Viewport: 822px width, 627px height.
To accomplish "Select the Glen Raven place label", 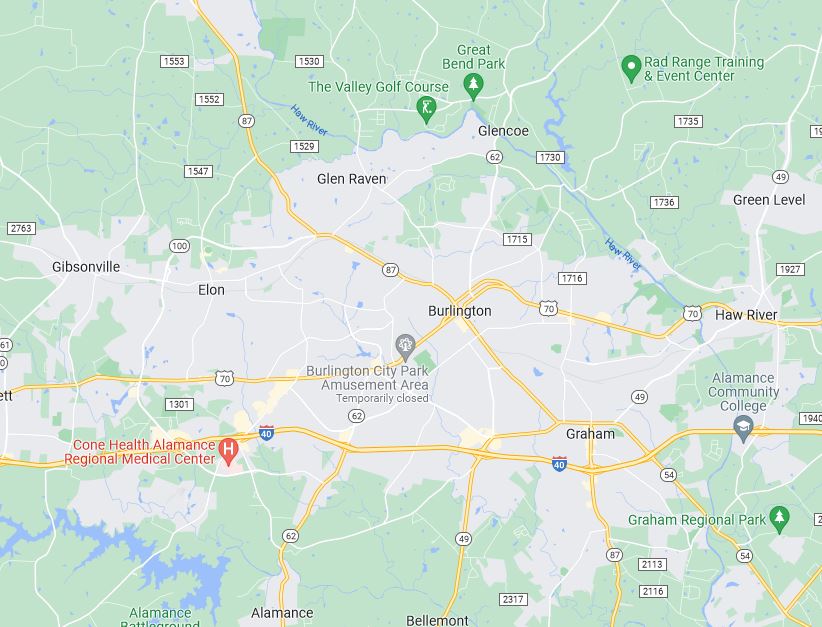I will click(351, 179).
